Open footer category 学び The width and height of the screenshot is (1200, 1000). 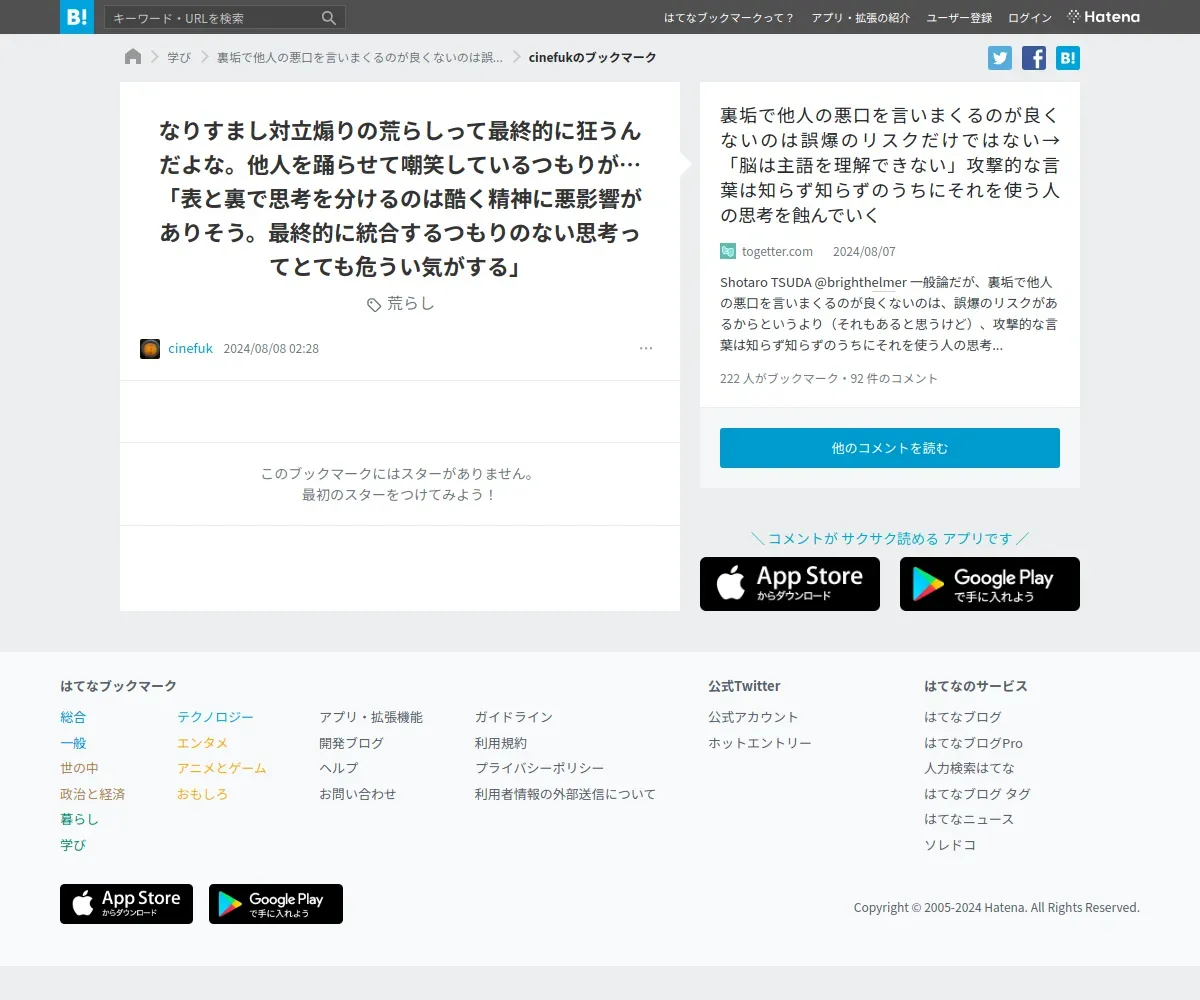tap(73, 845)
